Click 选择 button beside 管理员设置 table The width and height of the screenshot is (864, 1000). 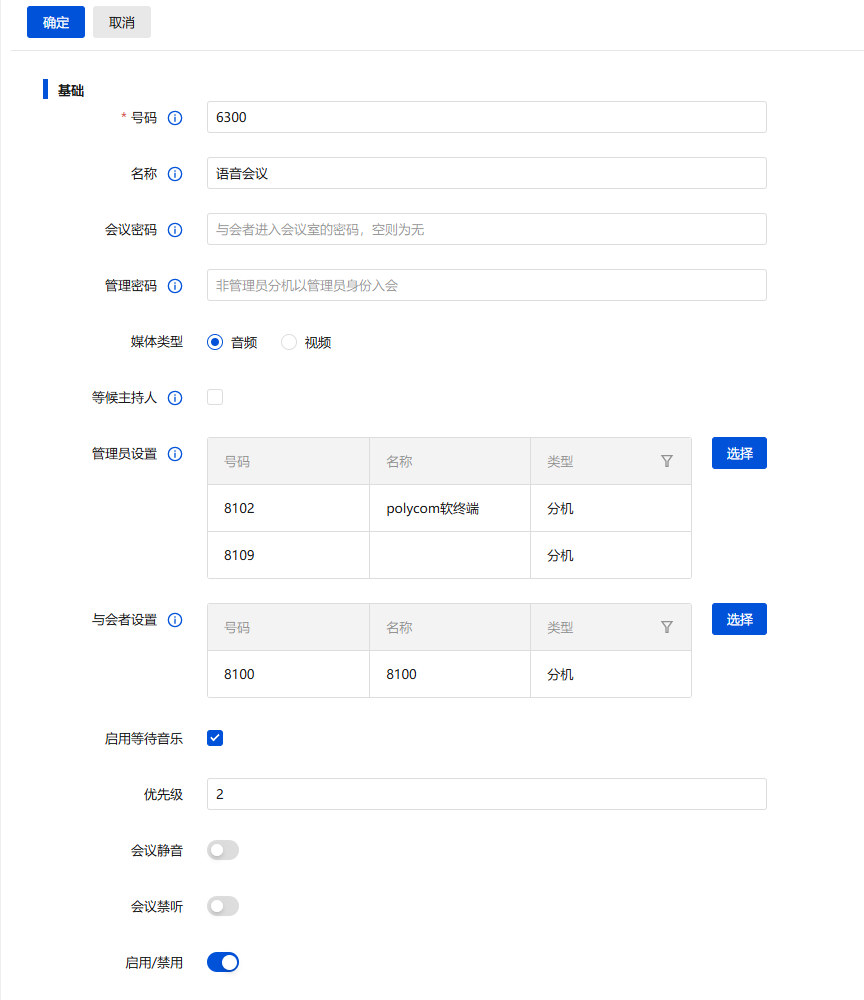coord(739,452)
